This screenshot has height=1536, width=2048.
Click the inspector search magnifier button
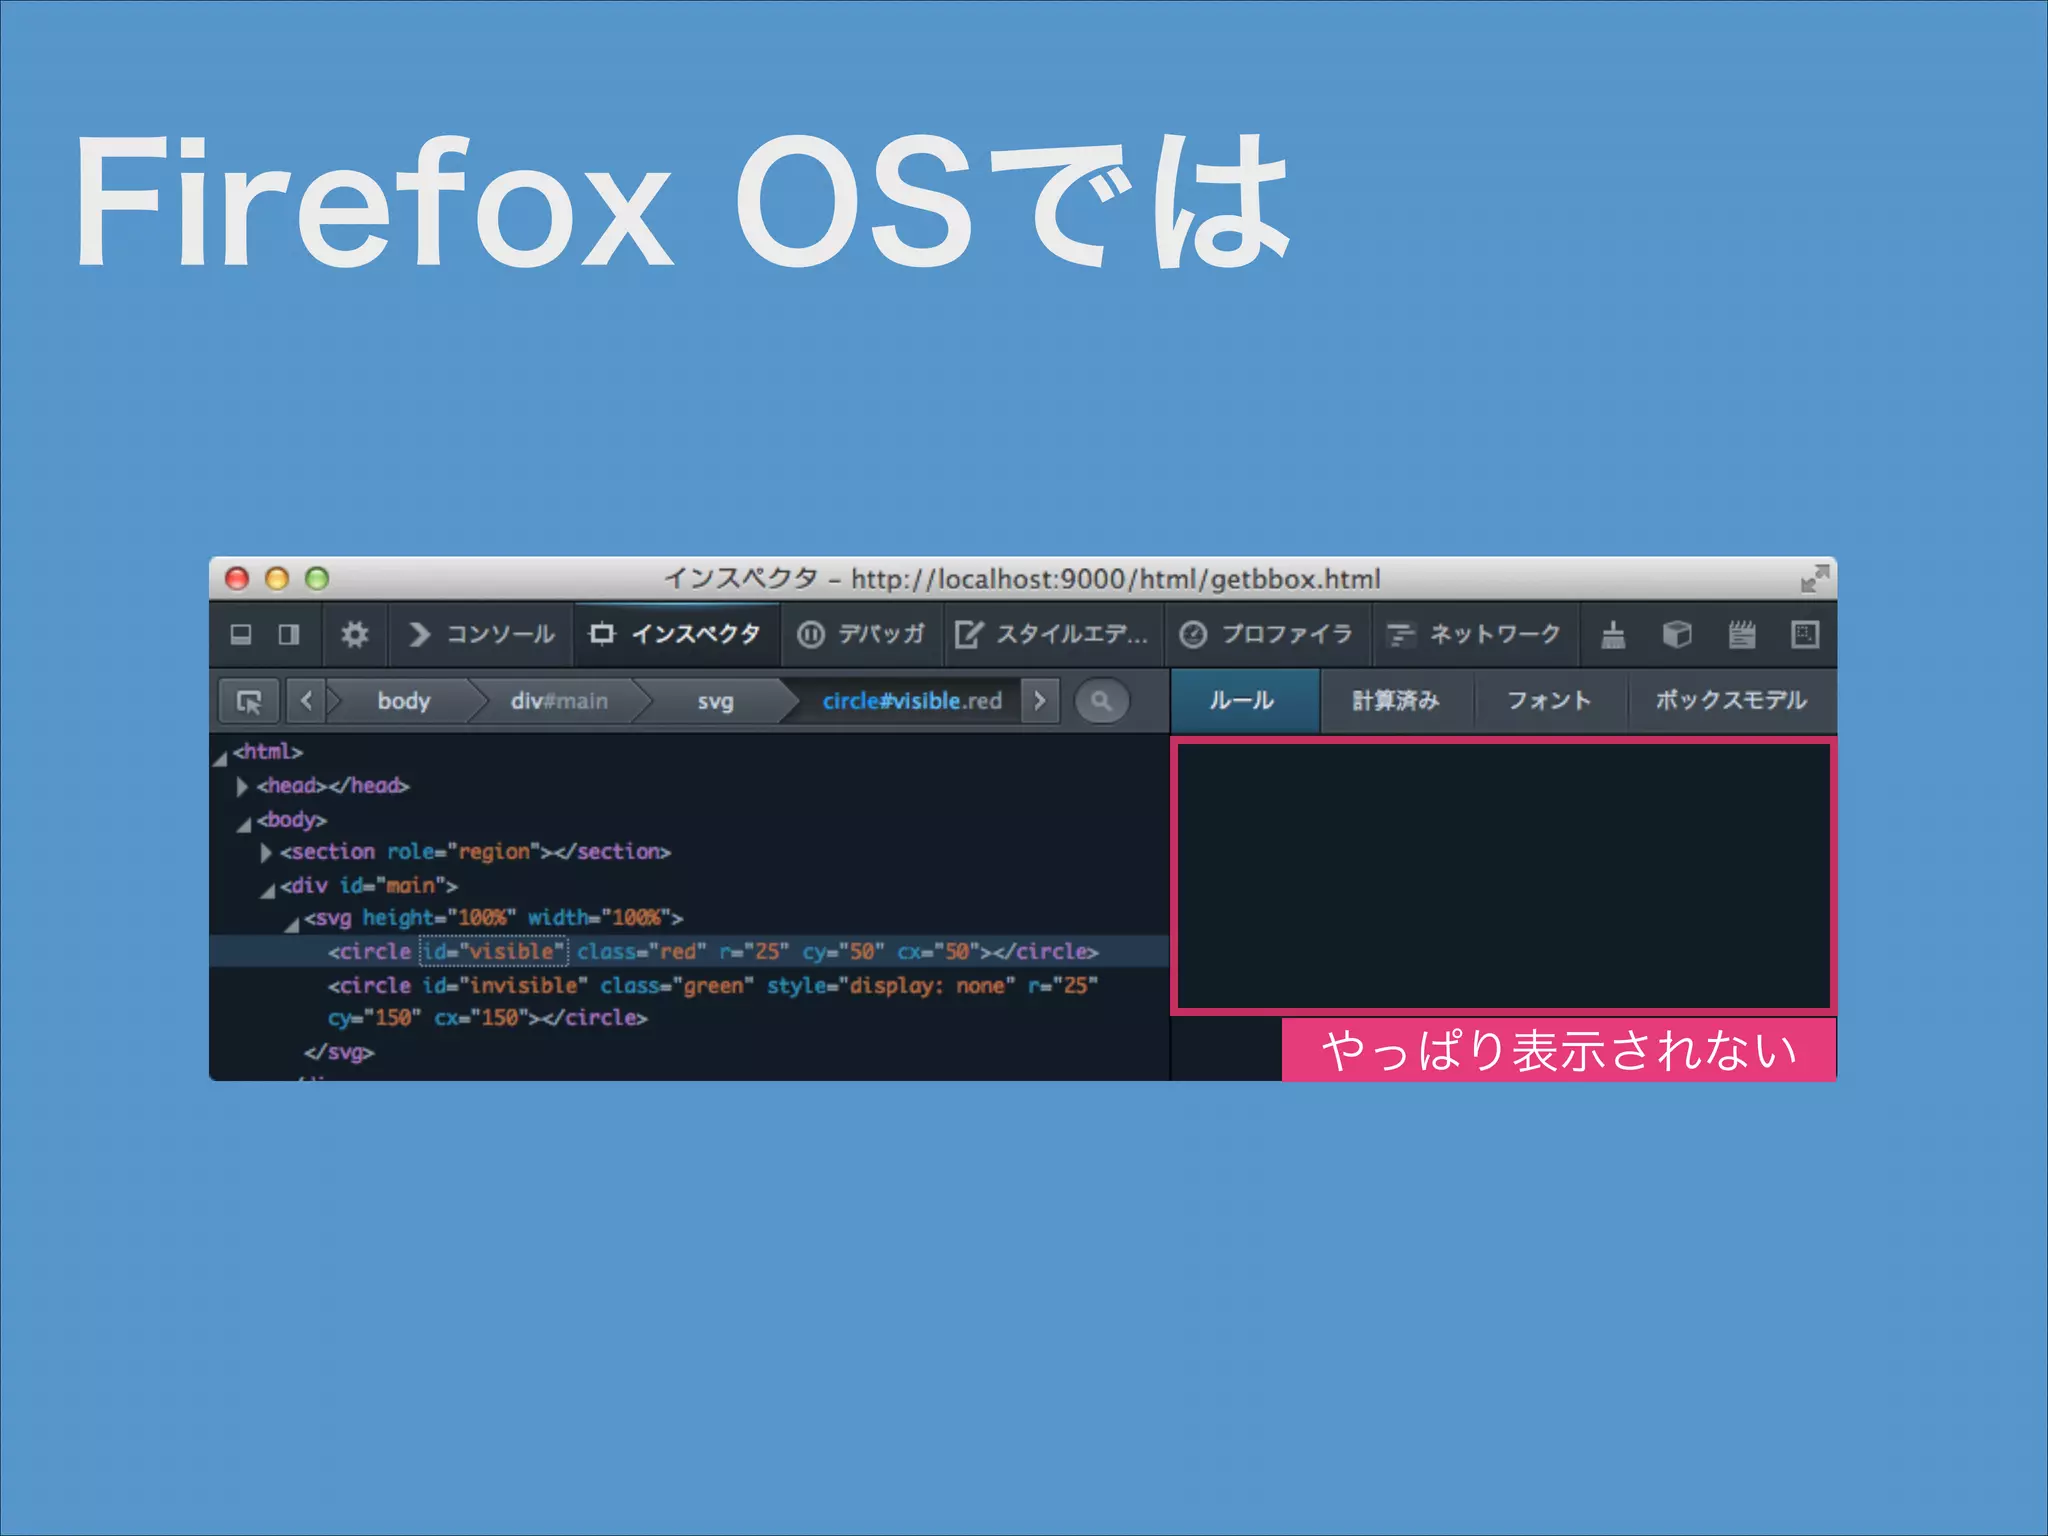pyautogui.click(x=1101, y=701)
